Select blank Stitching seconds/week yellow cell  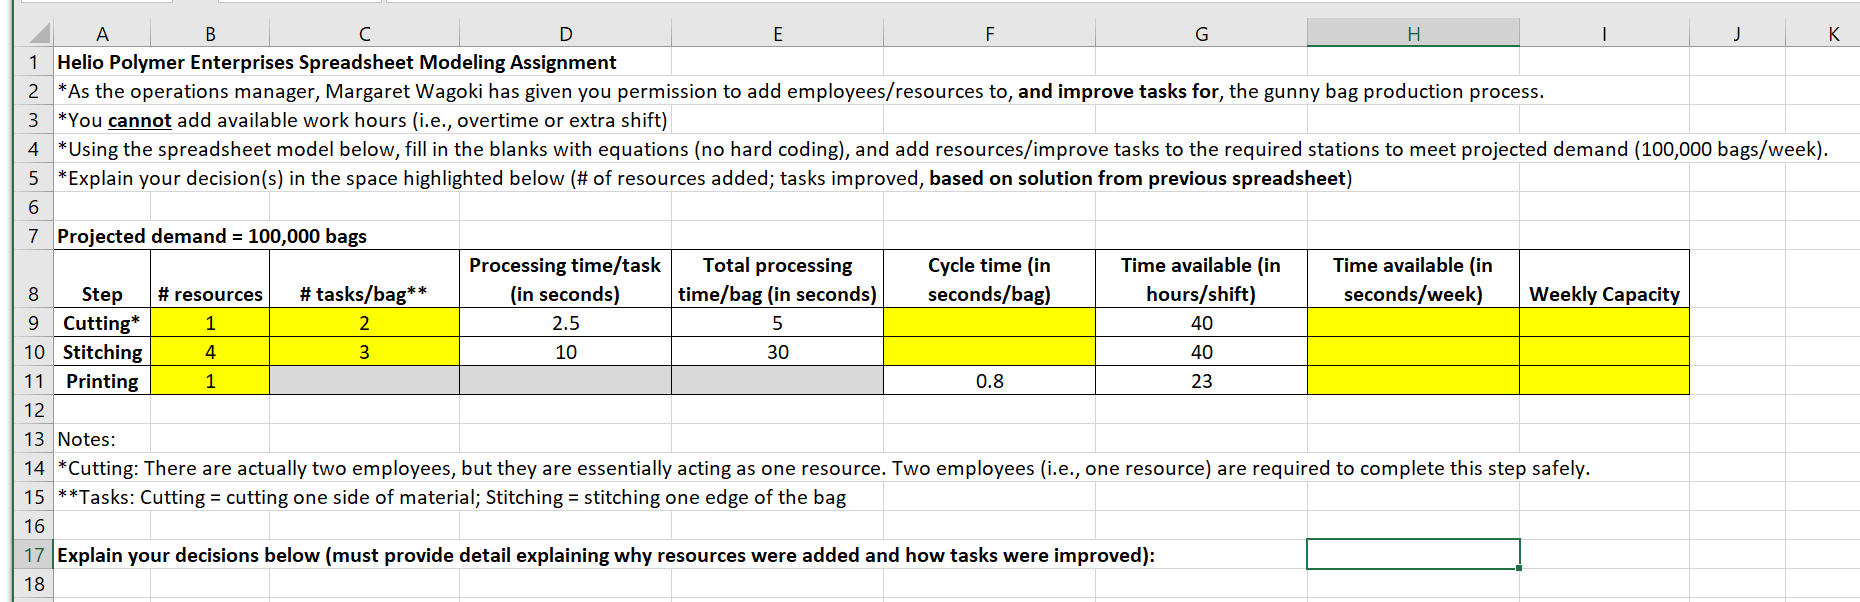[1414, 352]
